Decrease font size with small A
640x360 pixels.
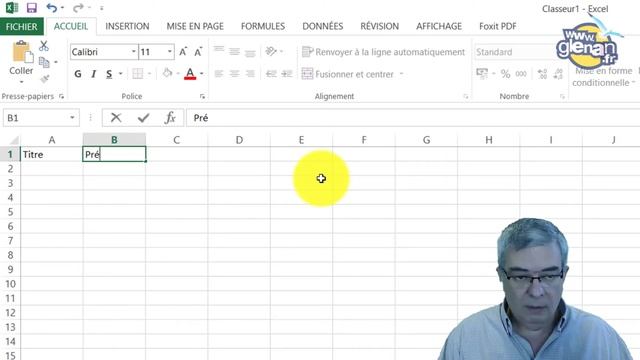(198, 52)
